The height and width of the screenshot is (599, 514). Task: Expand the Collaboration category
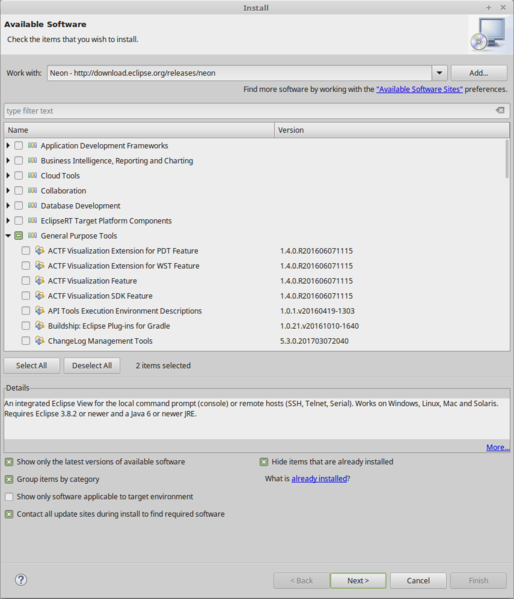[x=8, y=190]
